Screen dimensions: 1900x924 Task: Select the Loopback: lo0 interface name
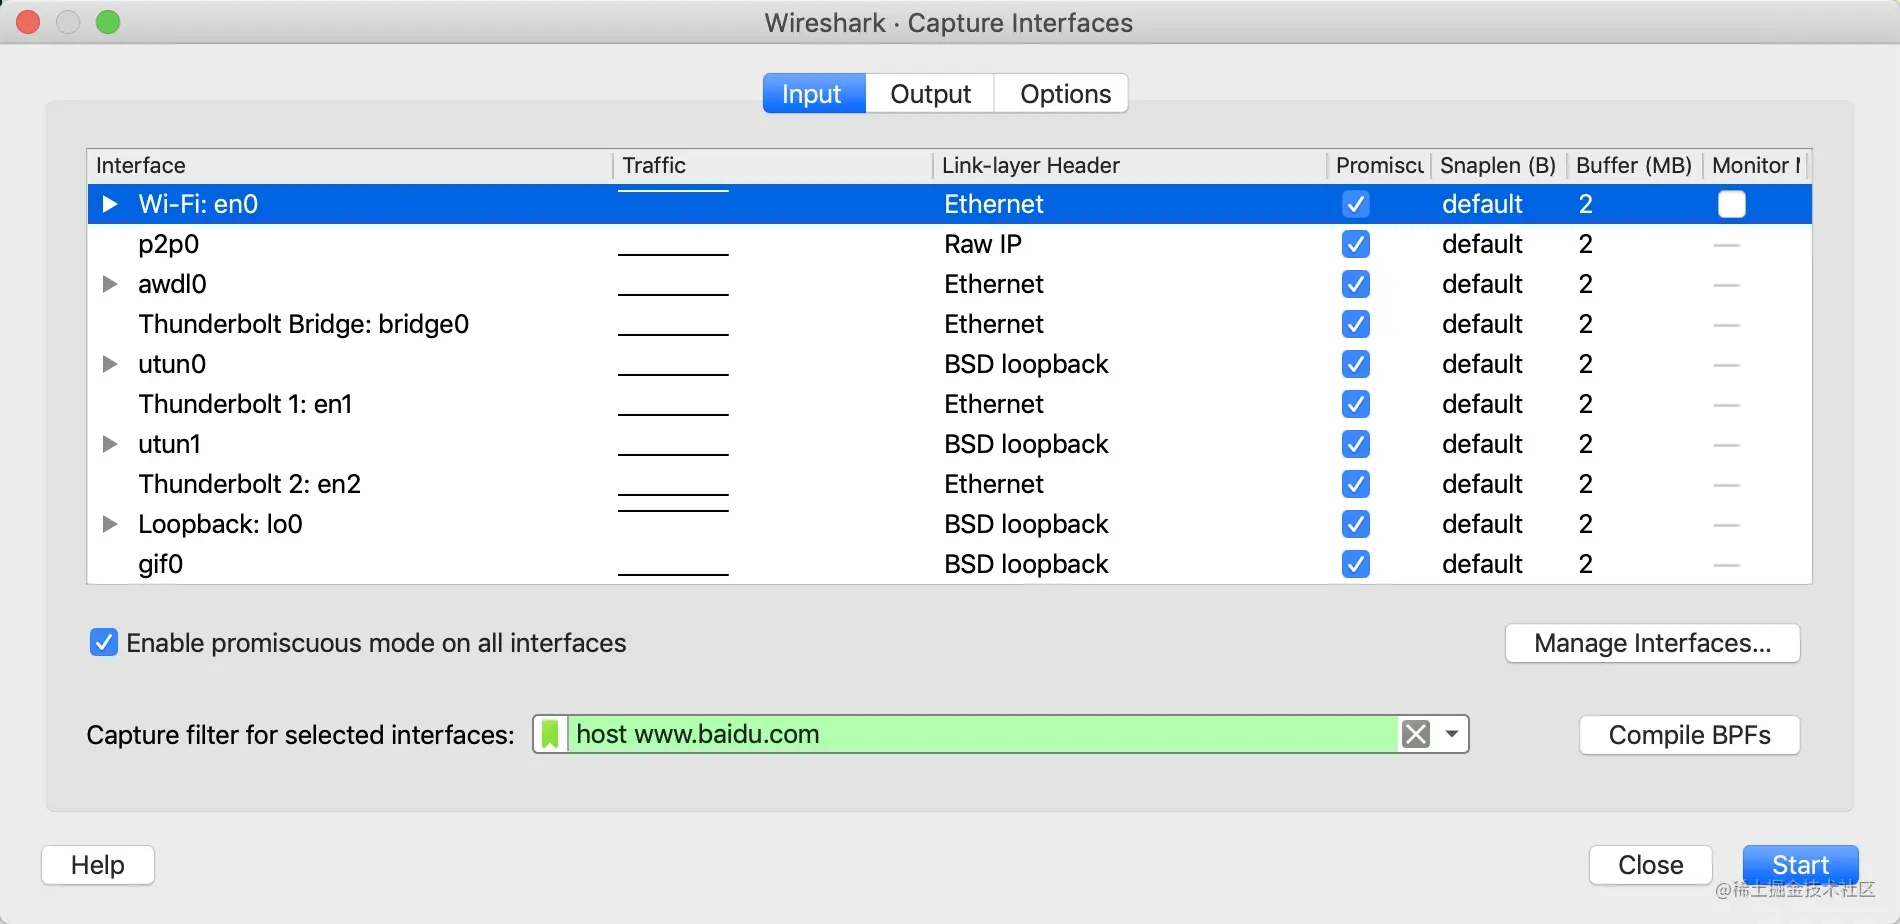pyautogui.click(x=220, y=524)
